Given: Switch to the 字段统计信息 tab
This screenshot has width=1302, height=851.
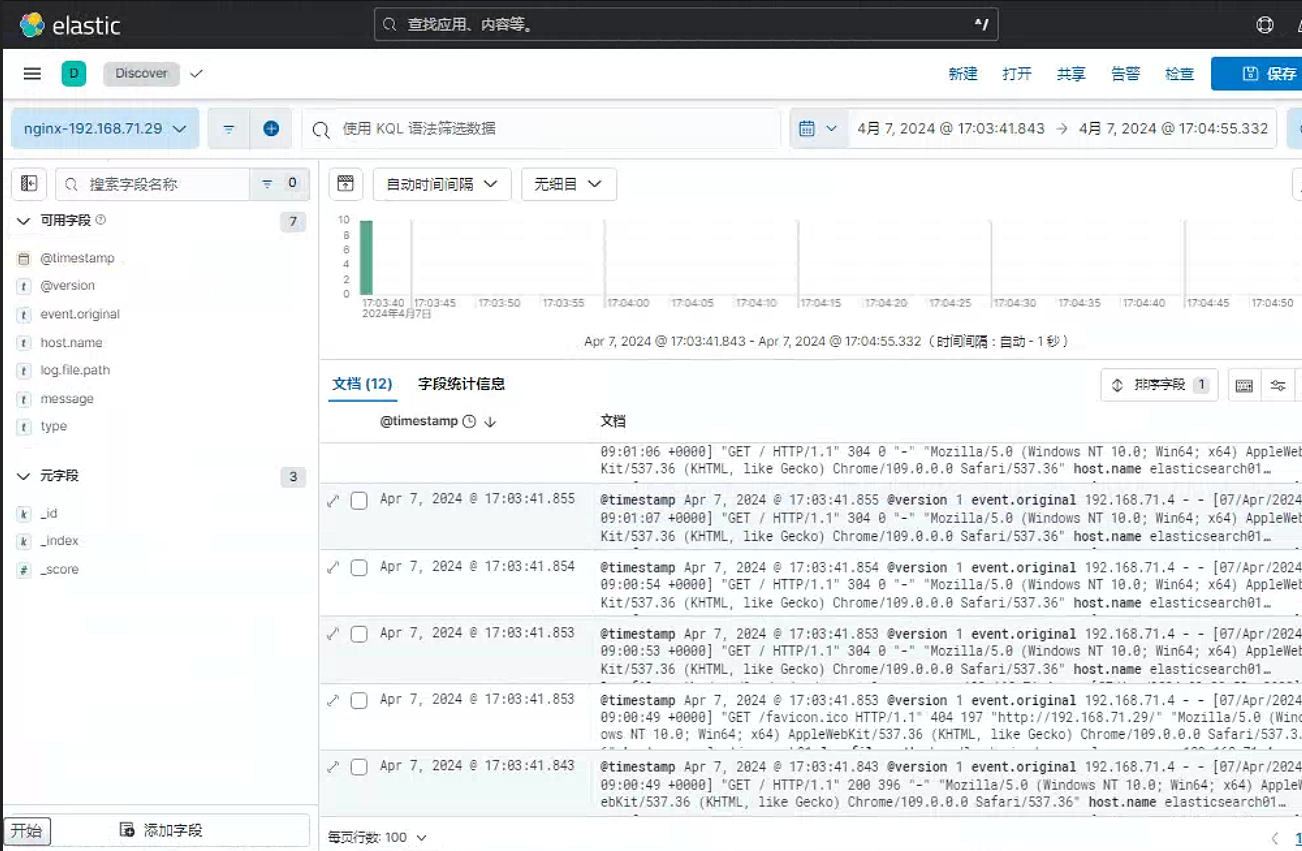Looking at the screenshot, I should click(461, 384).
